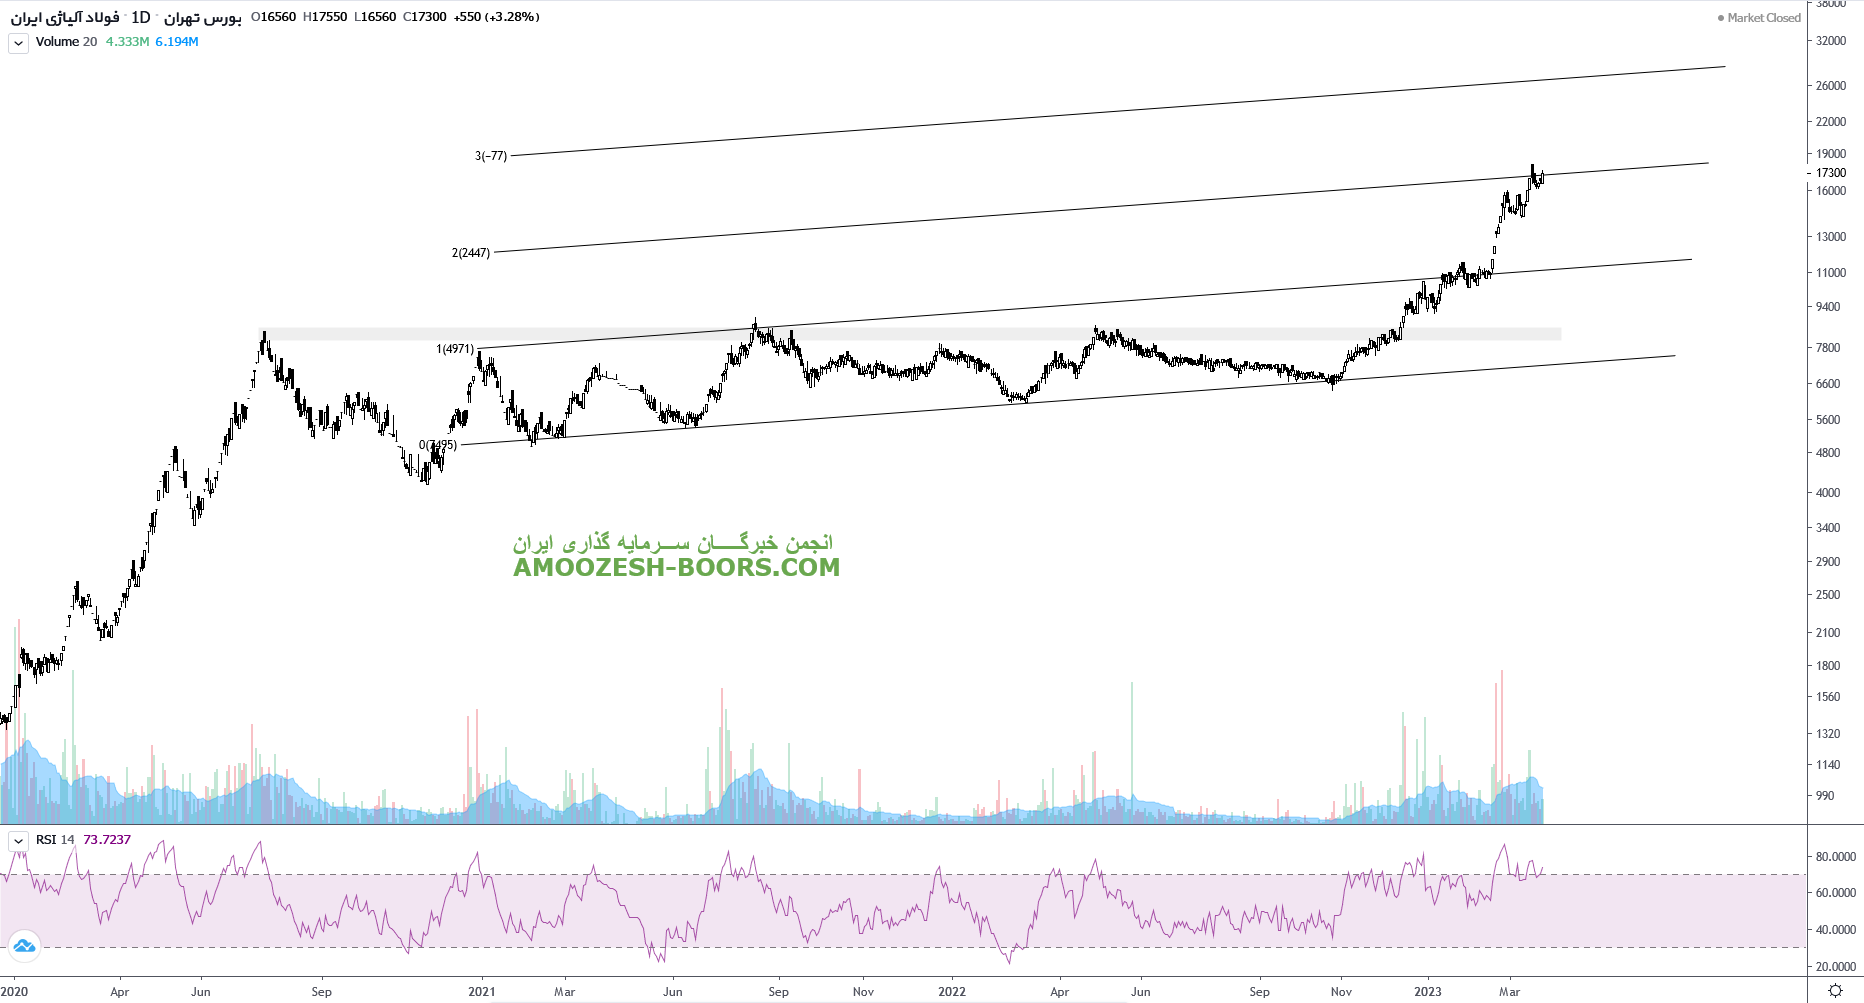Image resolution: width=1864 pixels, height=1003 pixels.
Task: Click the 2021 label on time axis
Action: (482, 992)
